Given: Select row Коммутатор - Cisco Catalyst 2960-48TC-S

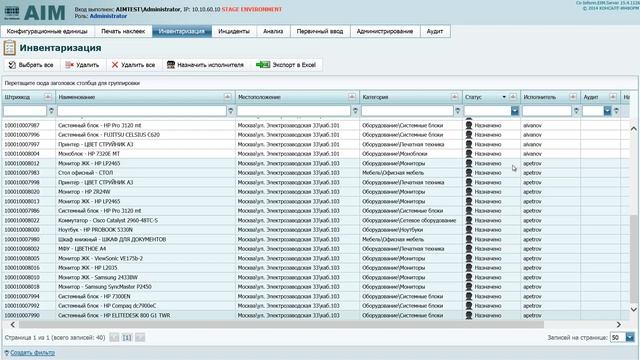Looking at the screenshot, I should 316,220.
